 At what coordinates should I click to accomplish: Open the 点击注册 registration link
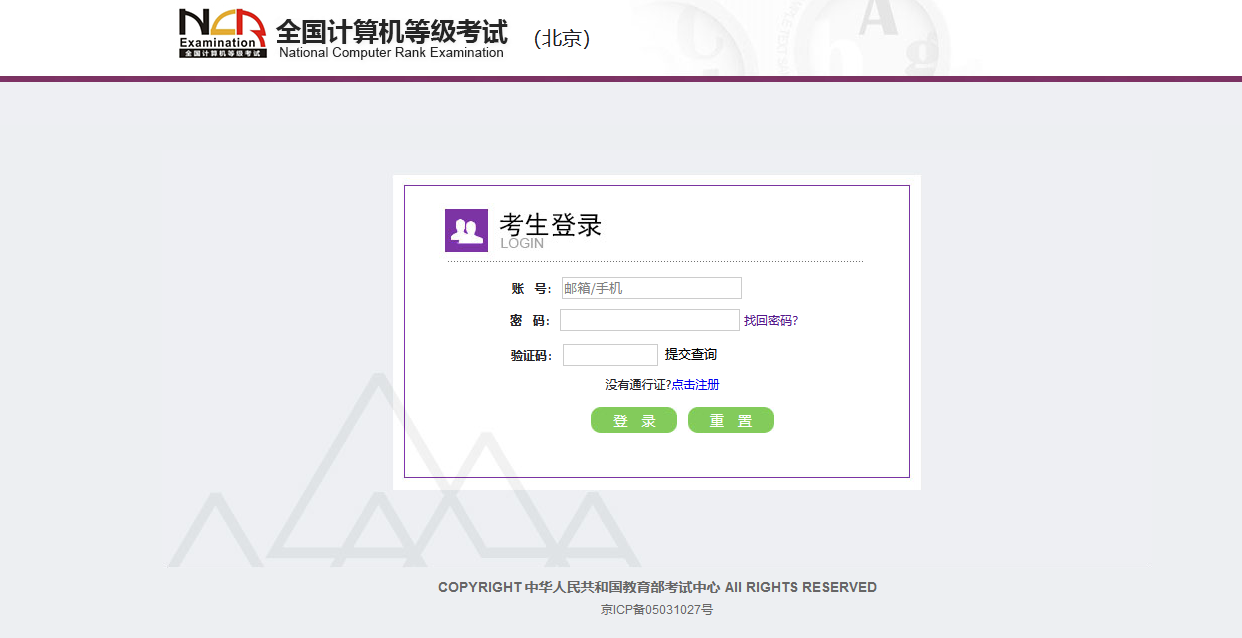click(x=695, y=385)
